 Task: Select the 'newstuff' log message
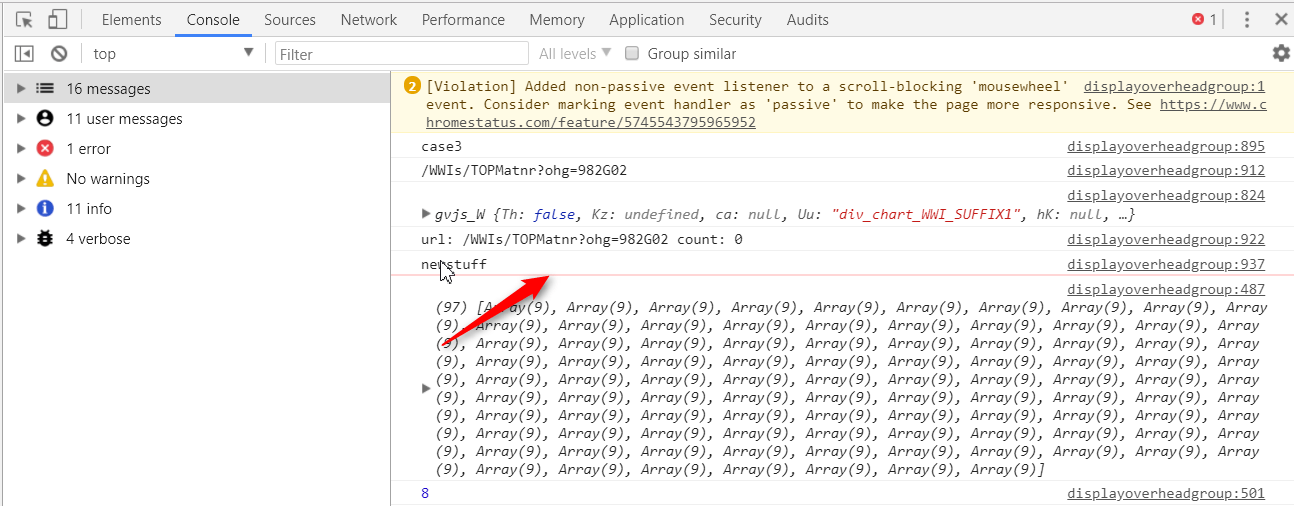click(454, 265)
